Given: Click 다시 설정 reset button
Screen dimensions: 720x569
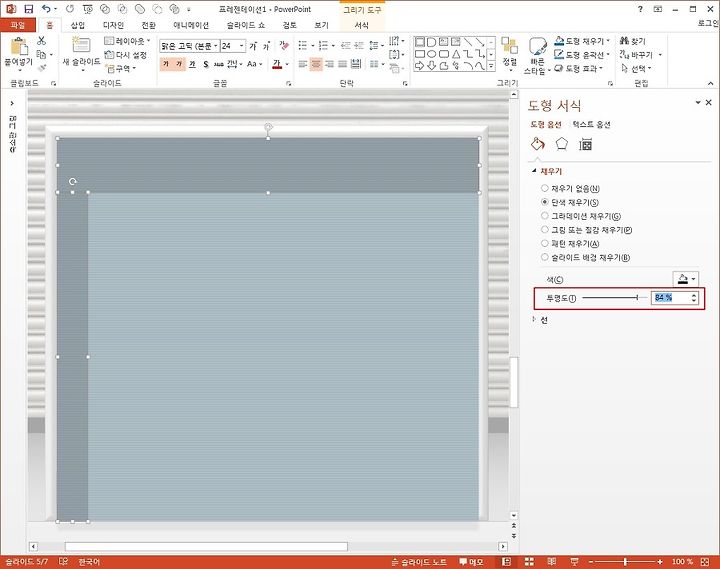Looking at the screenshot, I should (126, 55).
